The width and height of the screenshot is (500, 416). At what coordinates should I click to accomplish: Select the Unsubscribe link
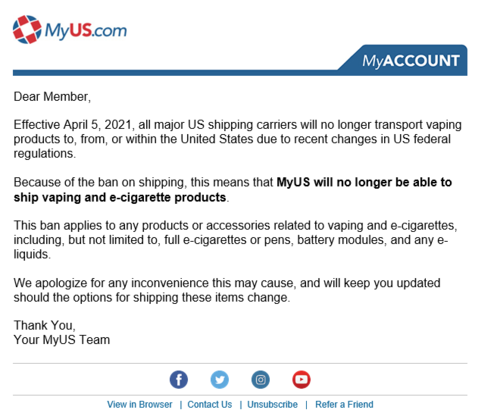[x=272, y=404]
